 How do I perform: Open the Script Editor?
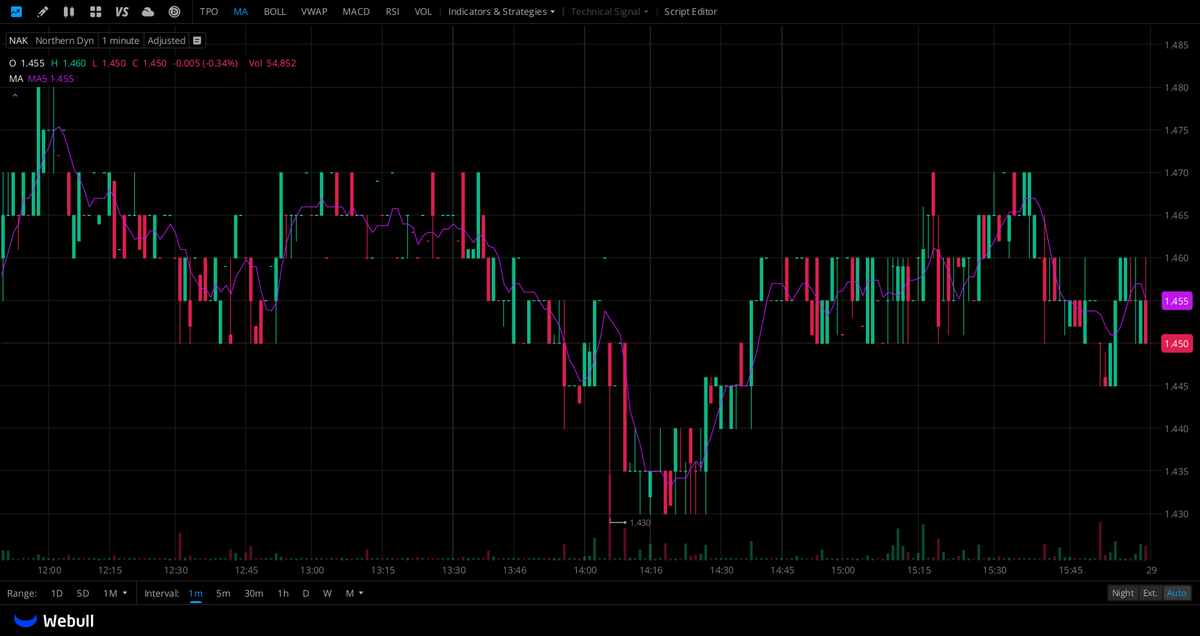click(x=691, y=12)
